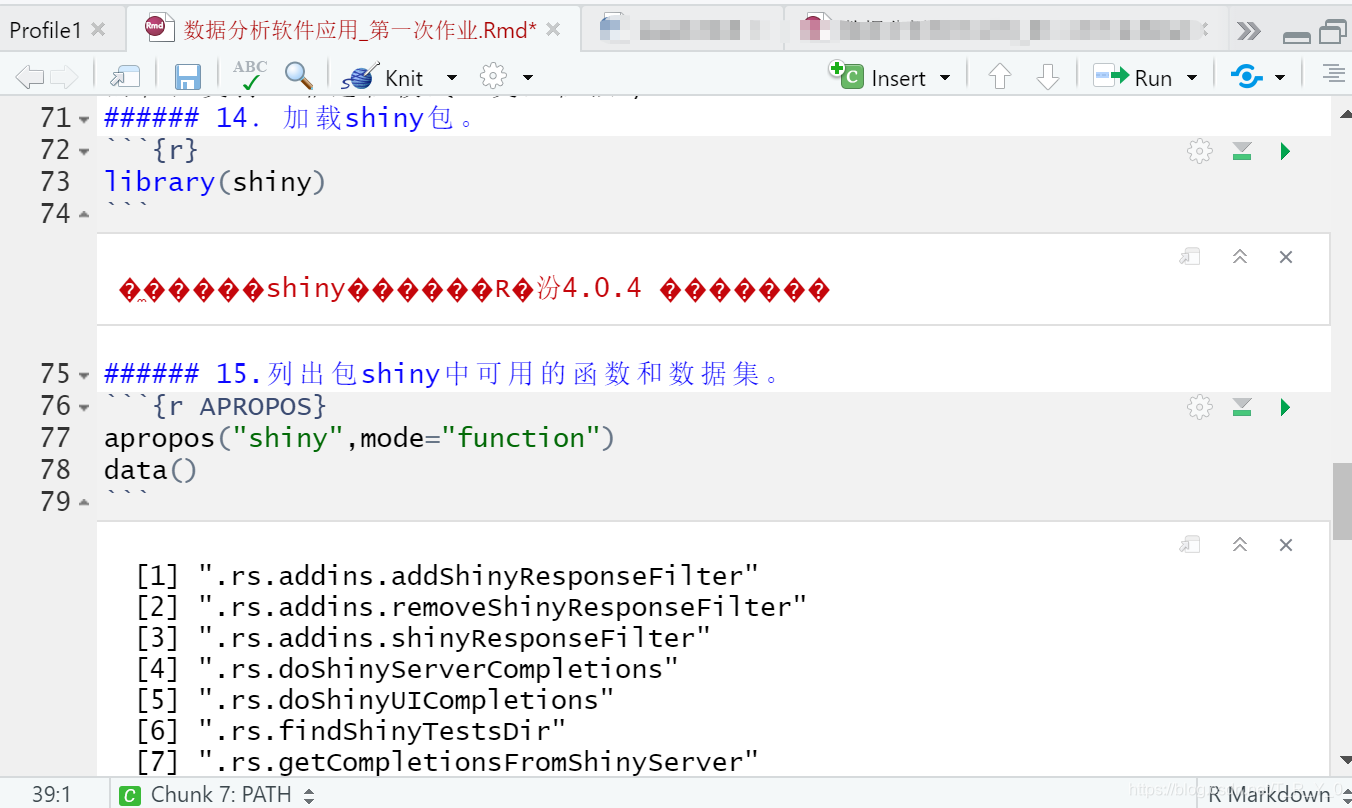Run the current line or selection

click(x=1132, y=77)
